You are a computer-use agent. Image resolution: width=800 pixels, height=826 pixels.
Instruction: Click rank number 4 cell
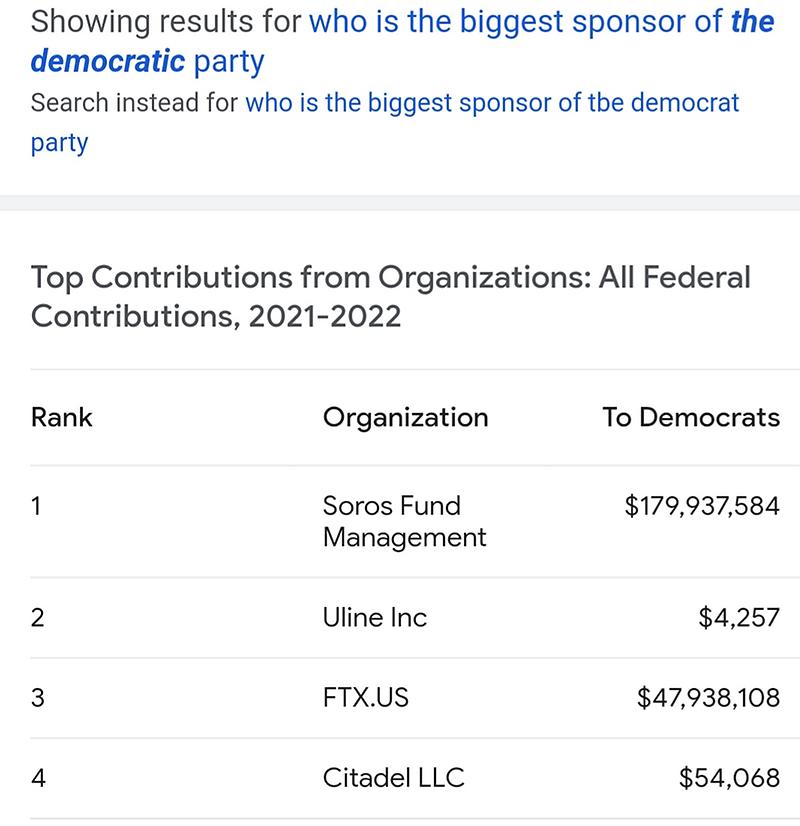point(37,777)
